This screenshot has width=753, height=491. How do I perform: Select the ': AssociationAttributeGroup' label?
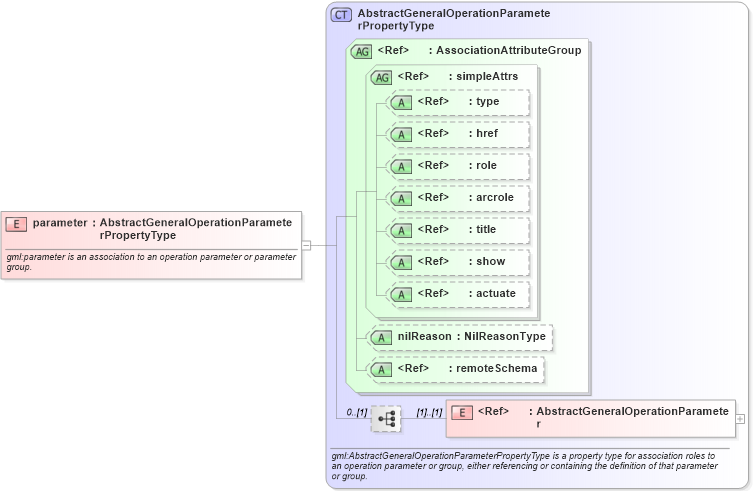click(505, 50)
